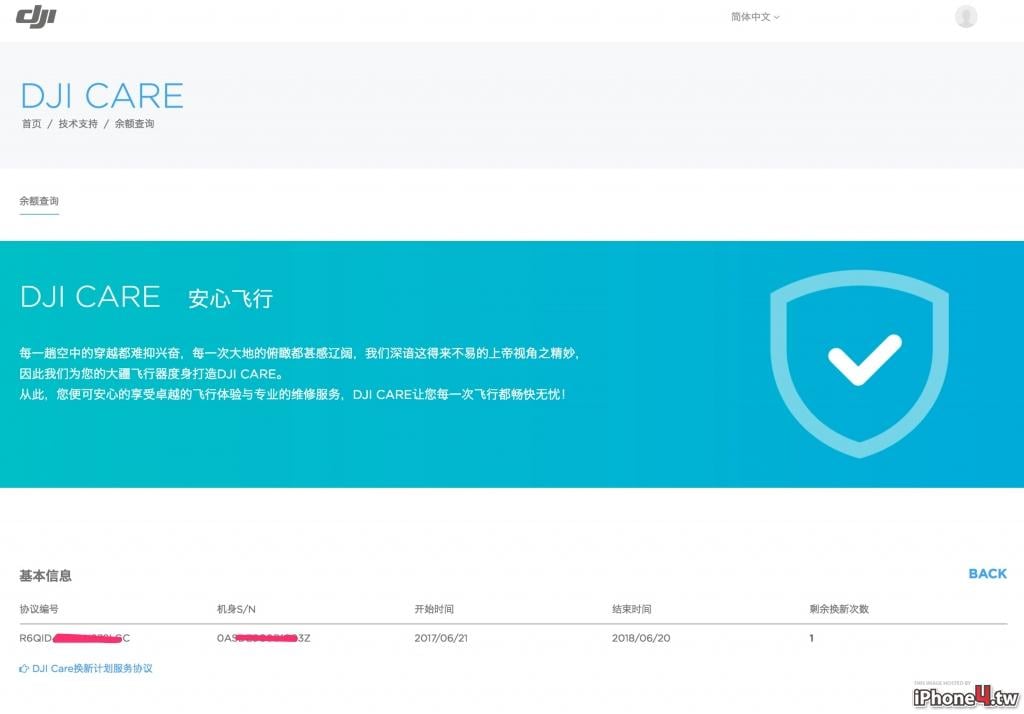Click the BACK link
The width and height of the screenshot is (1024, 714).
point(987,574)
